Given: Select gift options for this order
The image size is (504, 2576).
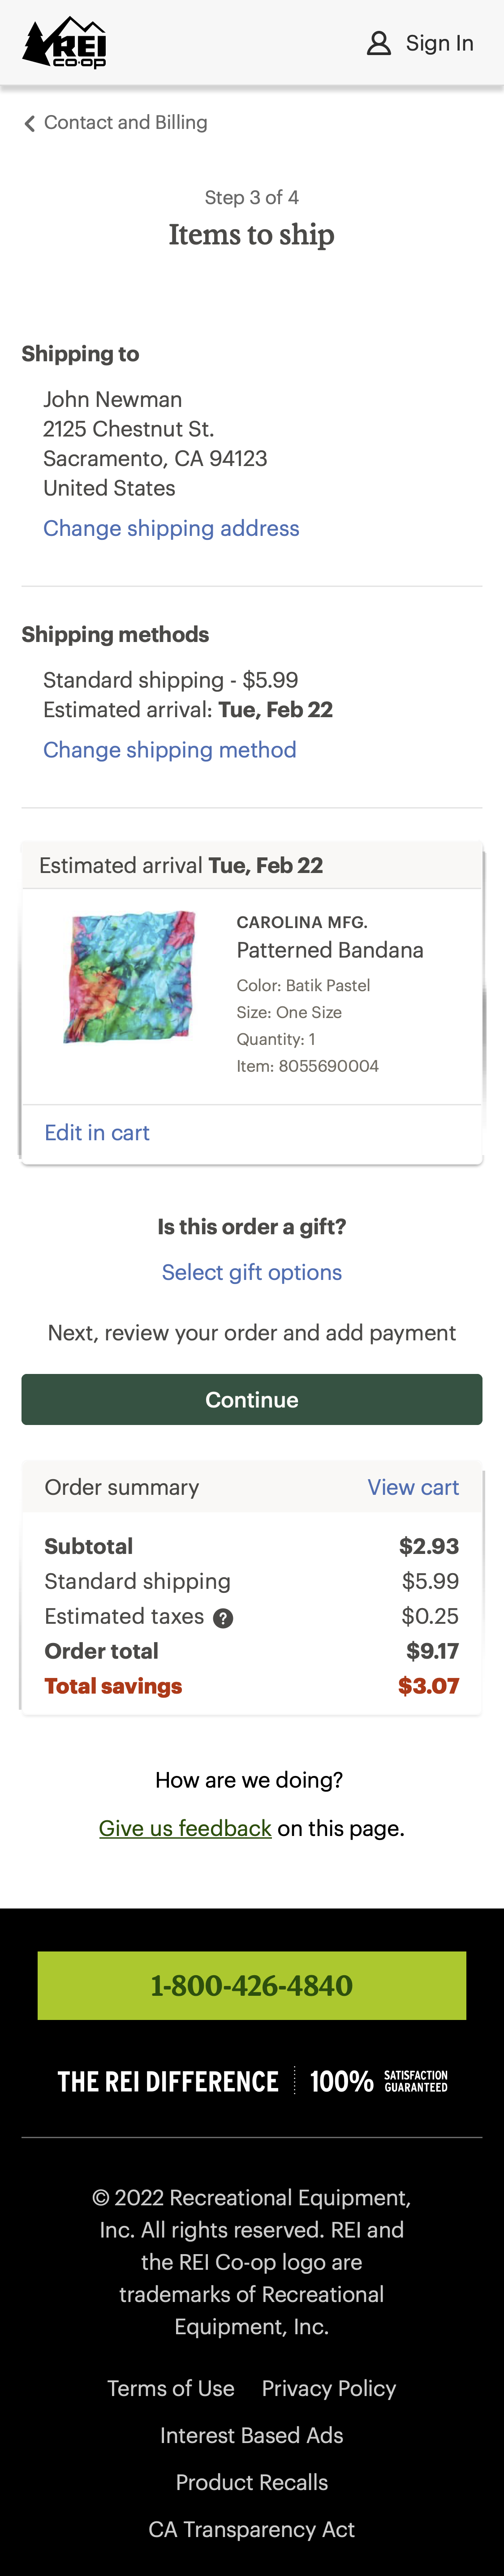Looking at the screenshot, I should (x=252, y=1272).
